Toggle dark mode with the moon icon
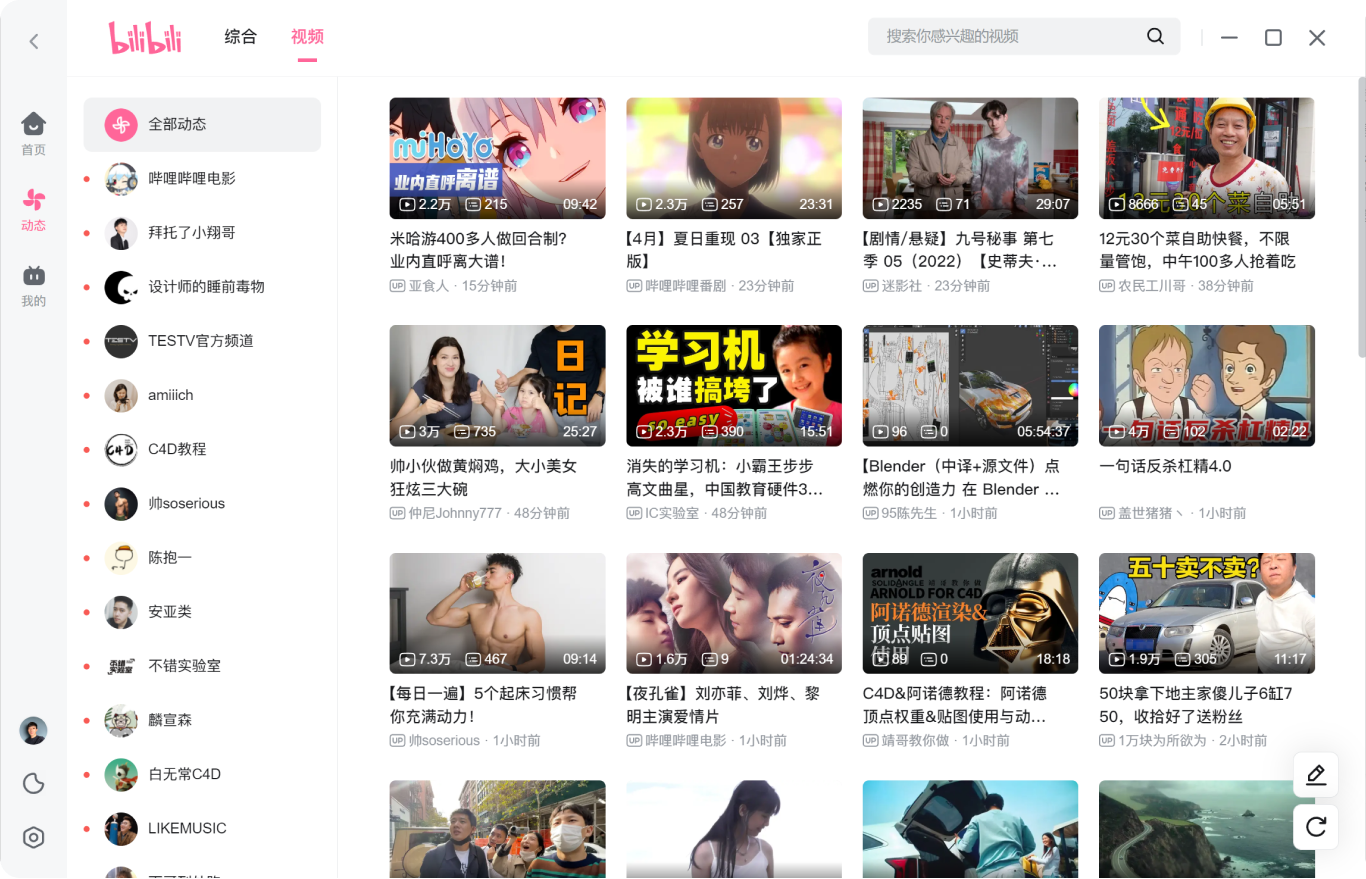Viewport: 1366px width, 879px height. [33, 784]
